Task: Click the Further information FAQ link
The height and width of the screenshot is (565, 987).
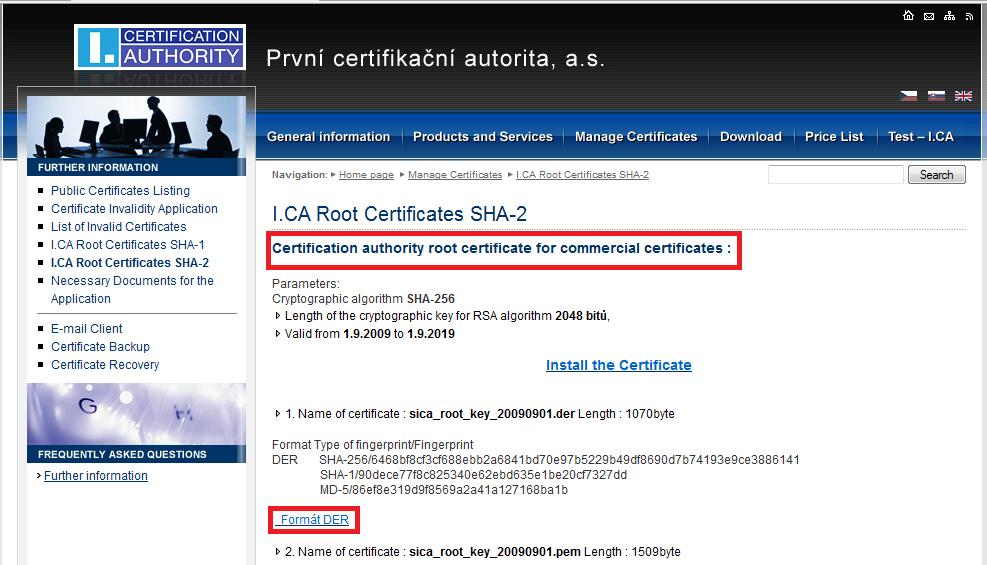Action: pos(96,476)
